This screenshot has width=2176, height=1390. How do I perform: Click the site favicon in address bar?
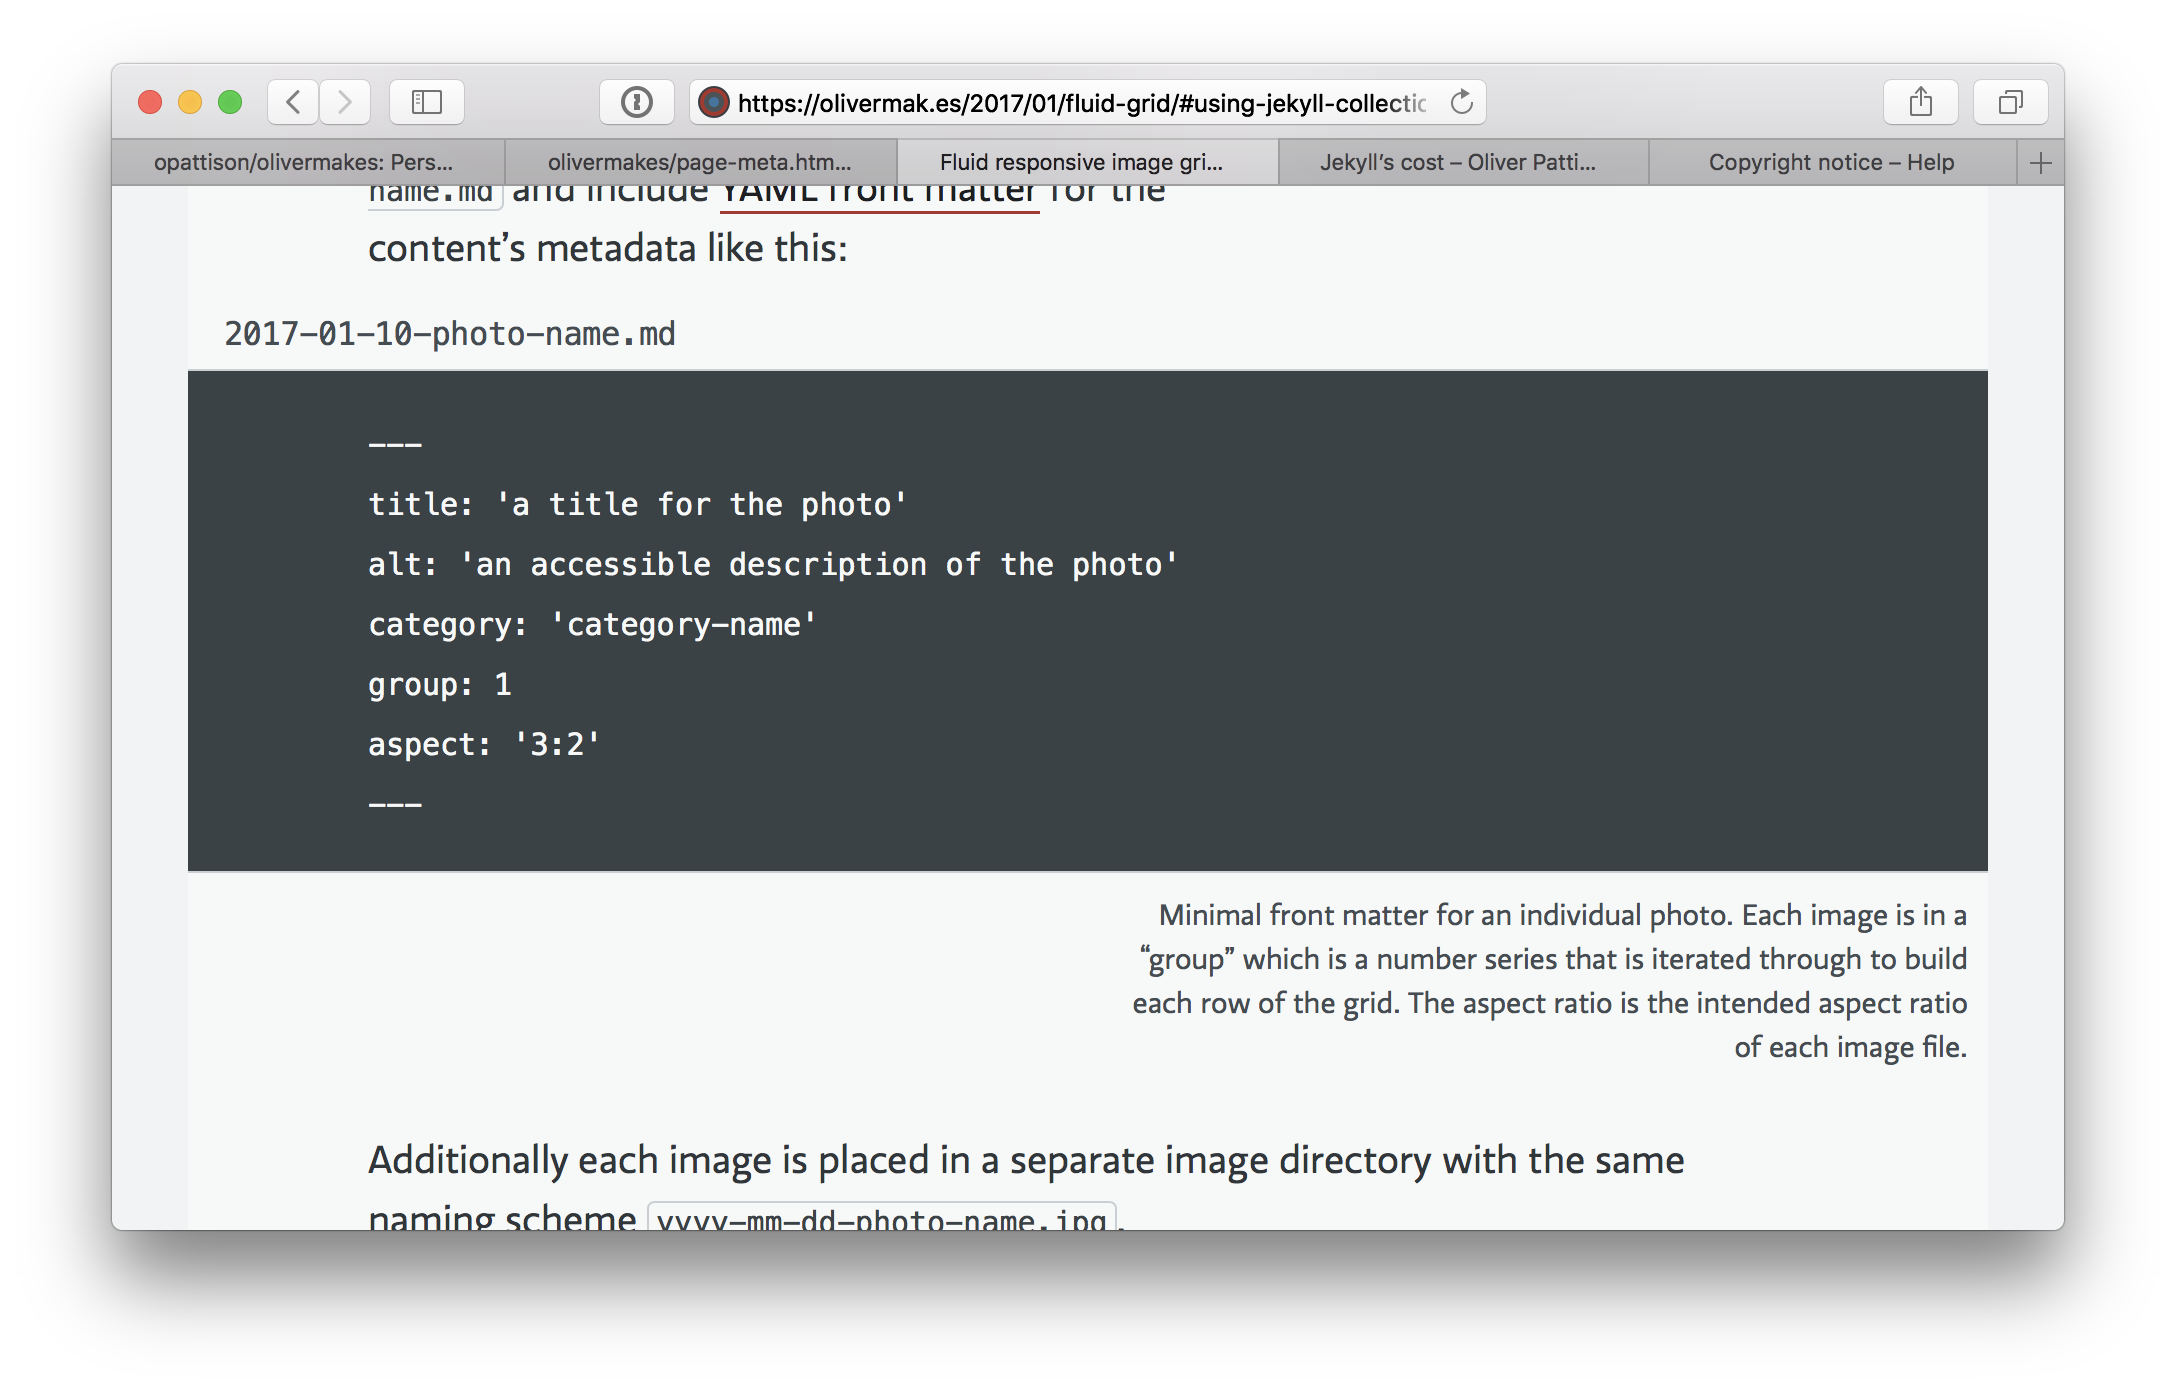click(x=713, y=102)
